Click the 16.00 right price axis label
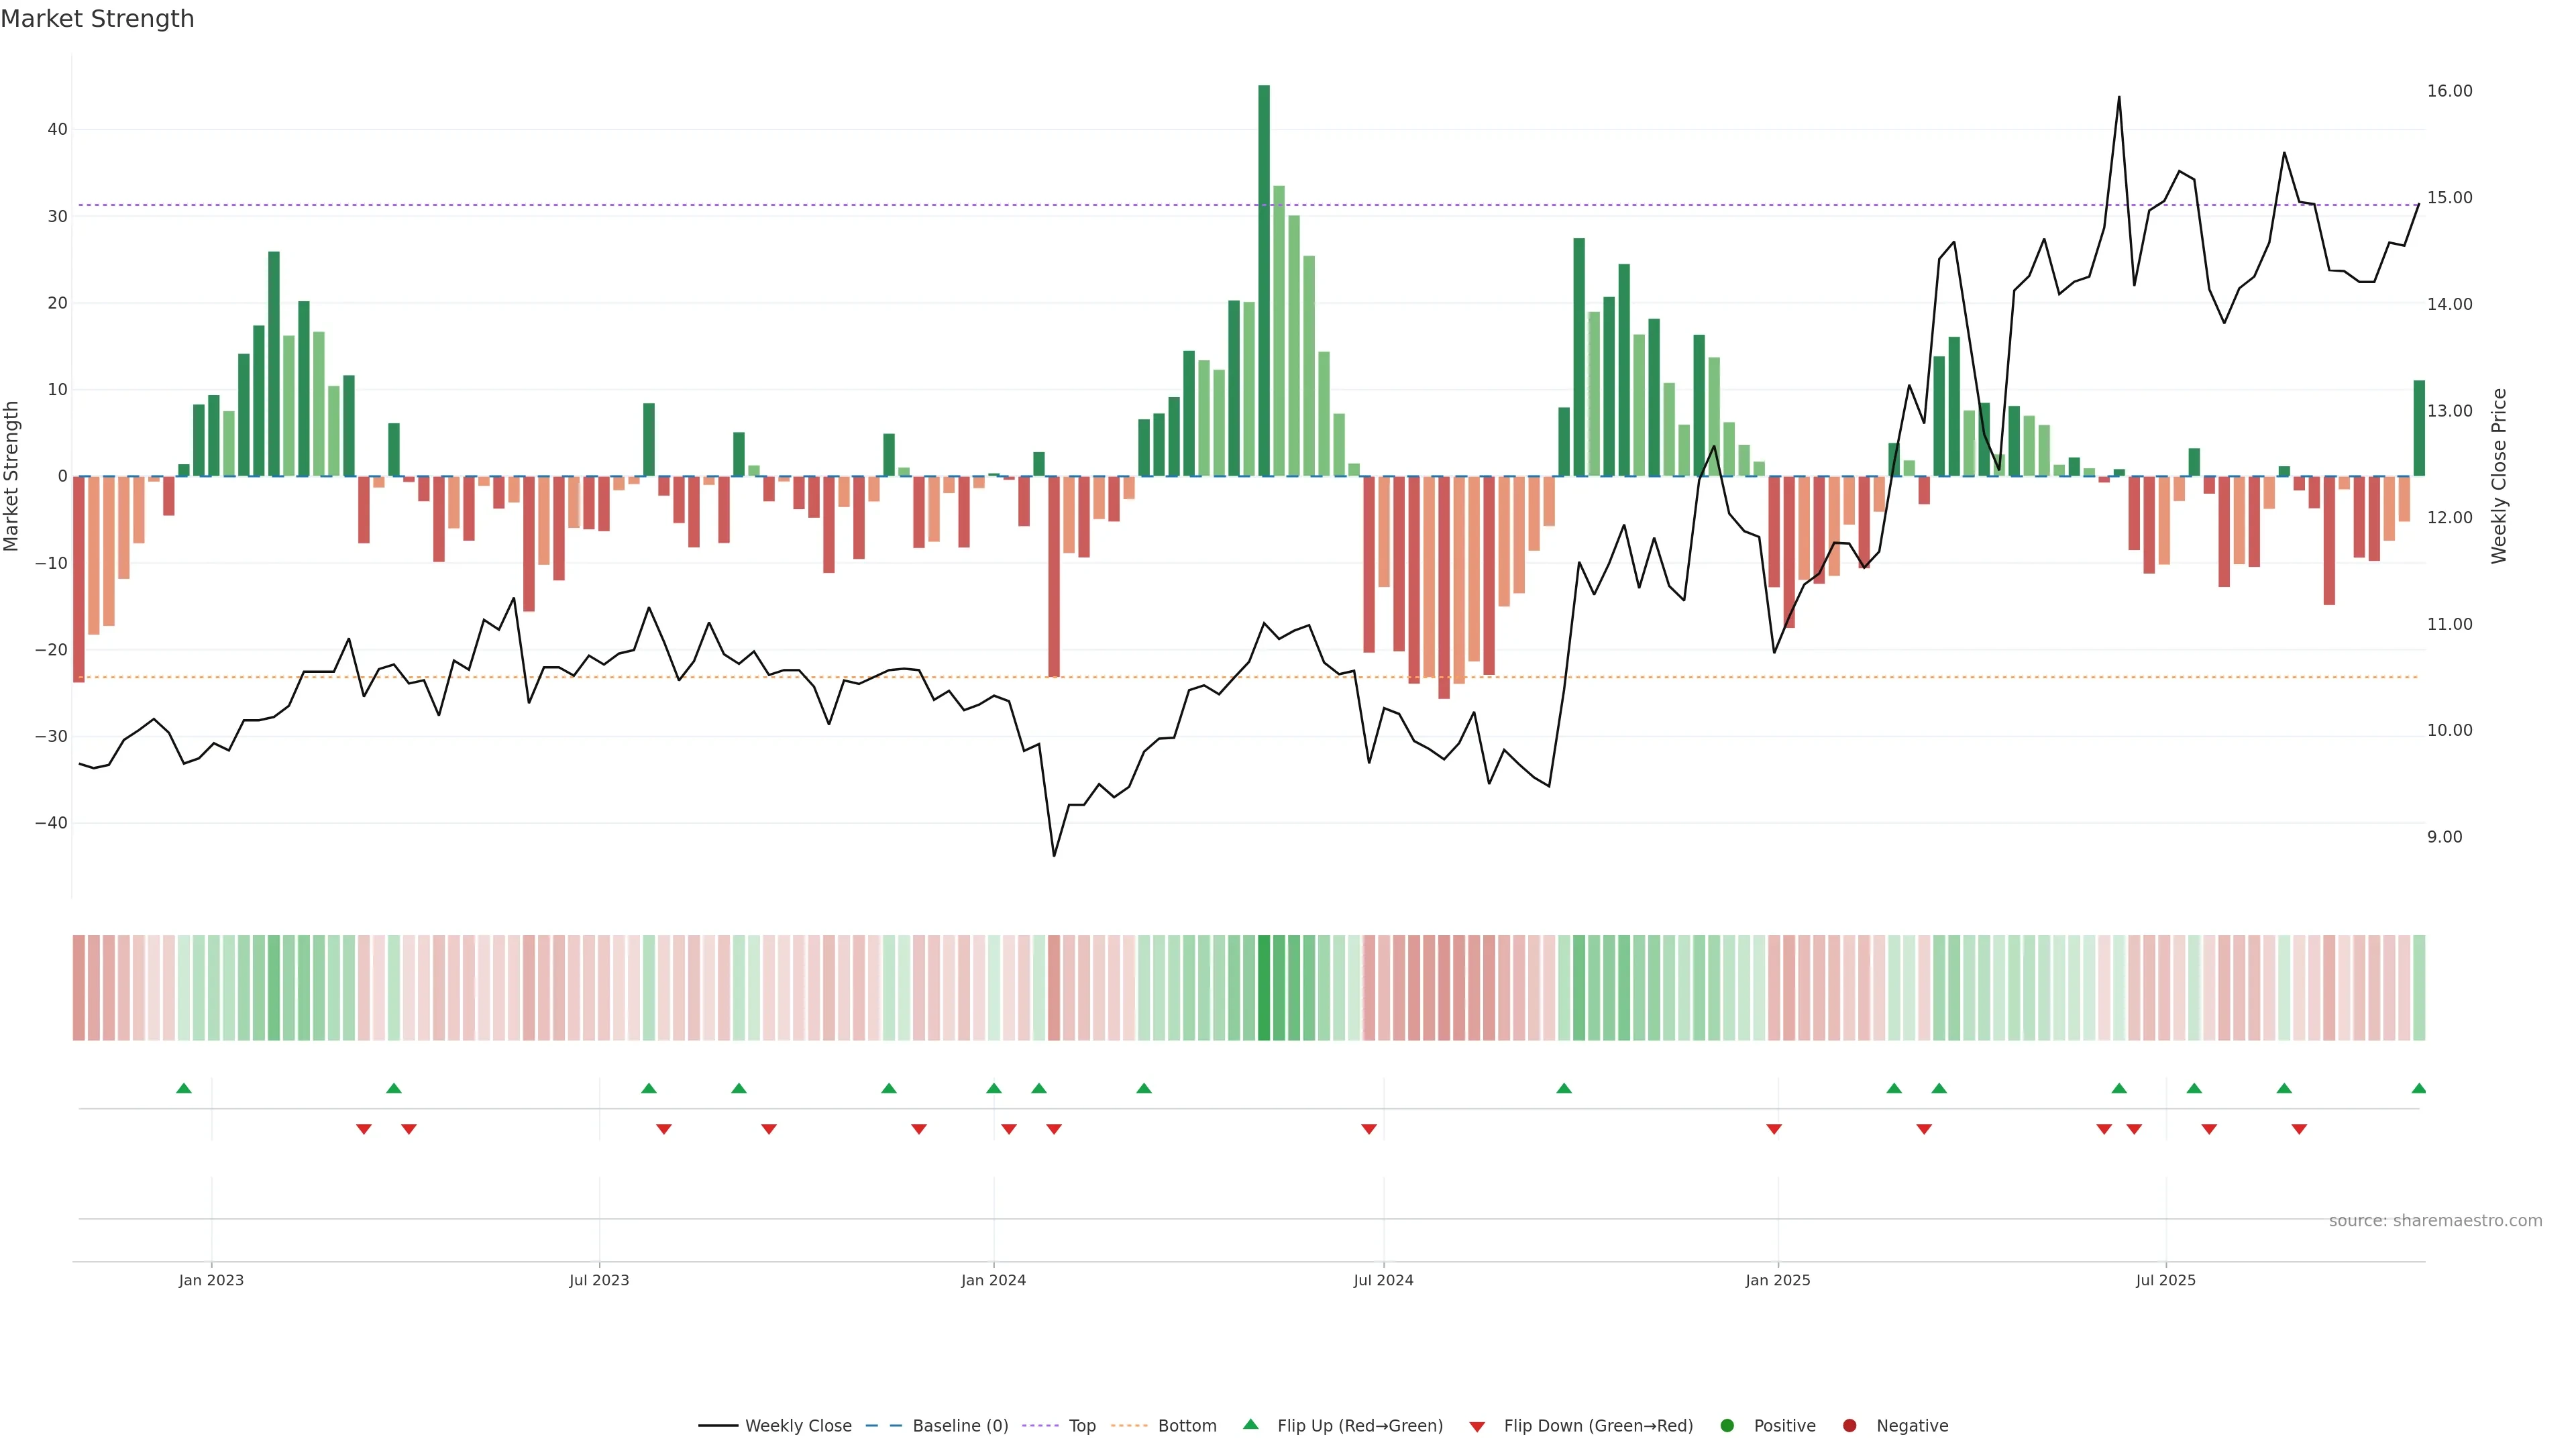The width and height of the screenshot is (2576, 1449). click(2449, 91)
